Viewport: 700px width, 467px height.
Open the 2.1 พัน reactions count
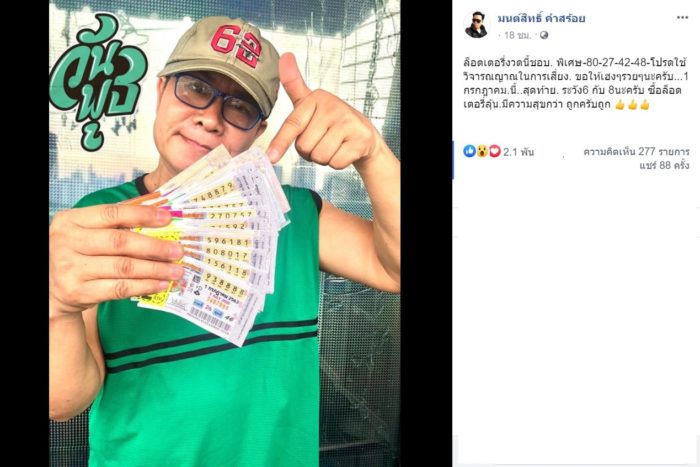(x=518, y=152)
